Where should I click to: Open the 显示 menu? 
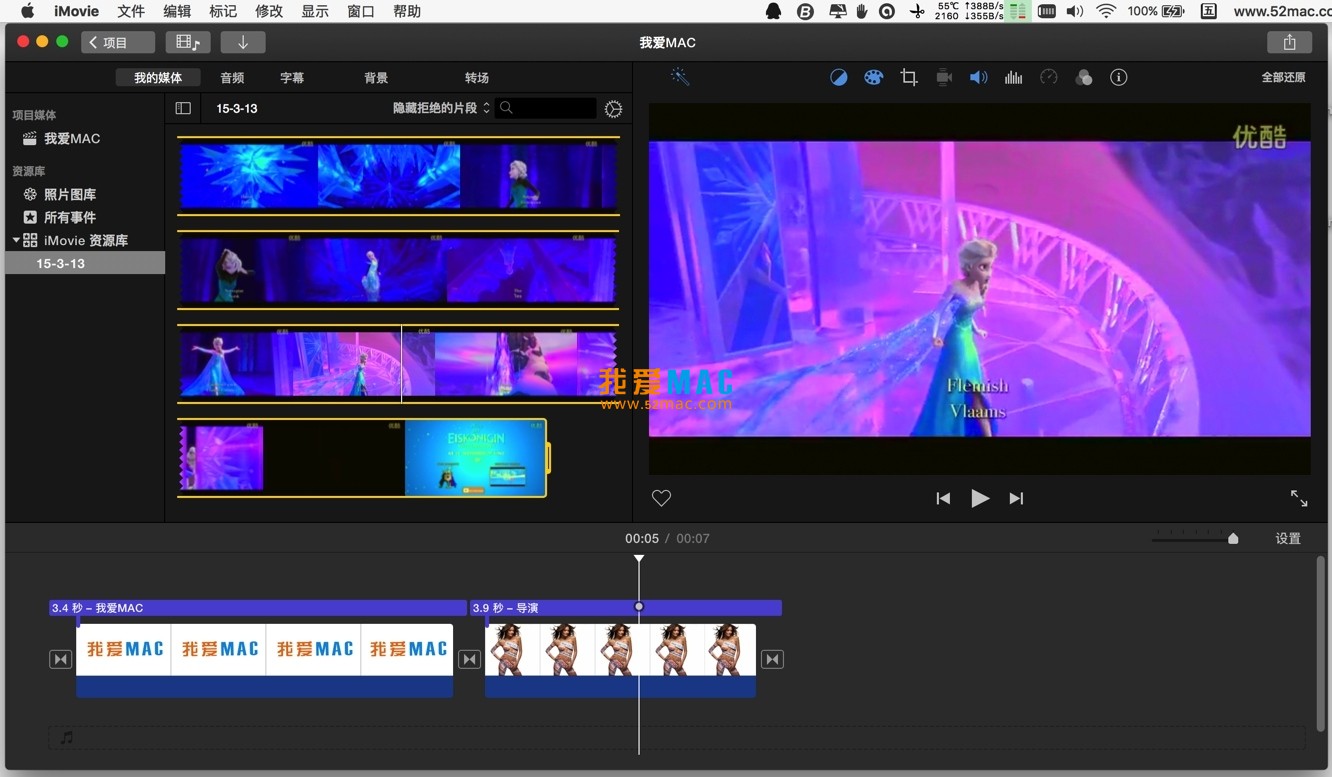(x=315, y=11)
